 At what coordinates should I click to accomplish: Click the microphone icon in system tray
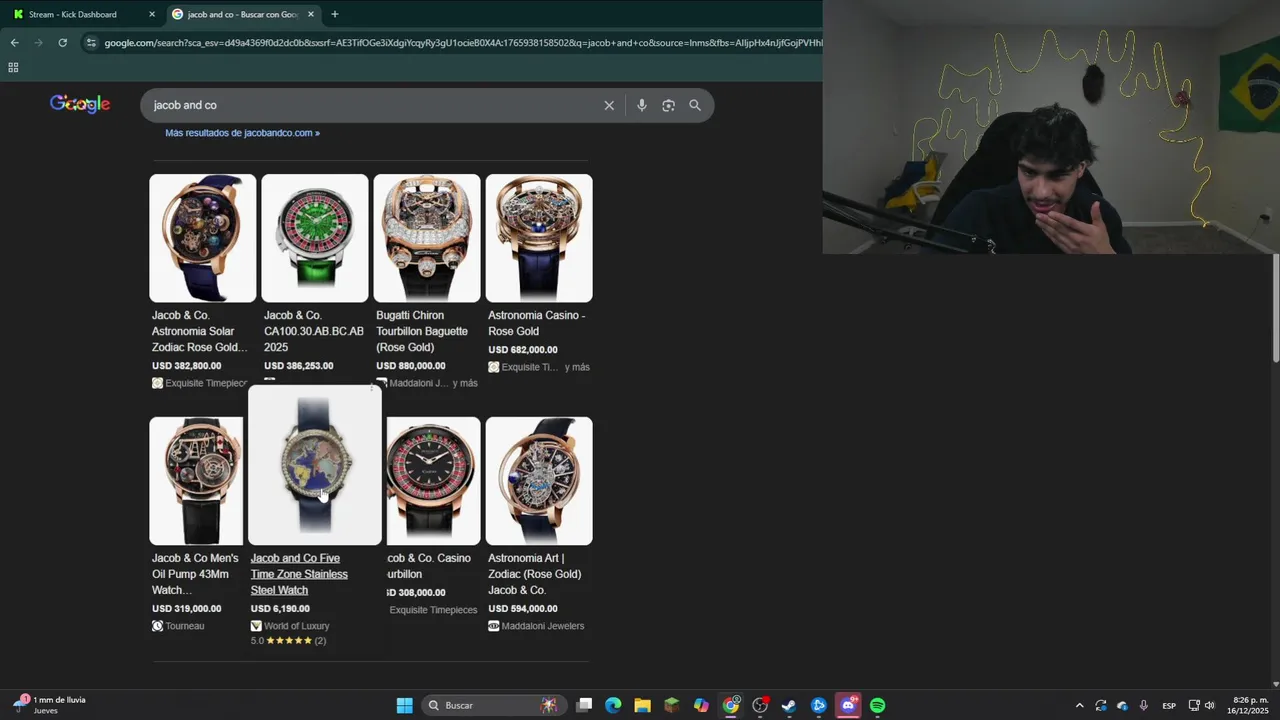(x=1143, y=705)
